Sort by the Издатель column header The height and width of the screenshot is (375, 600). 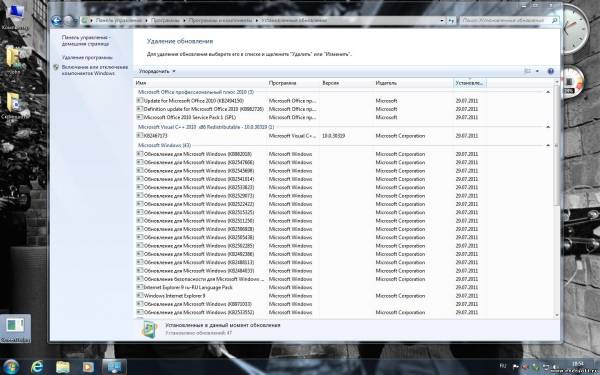[414, 83]
